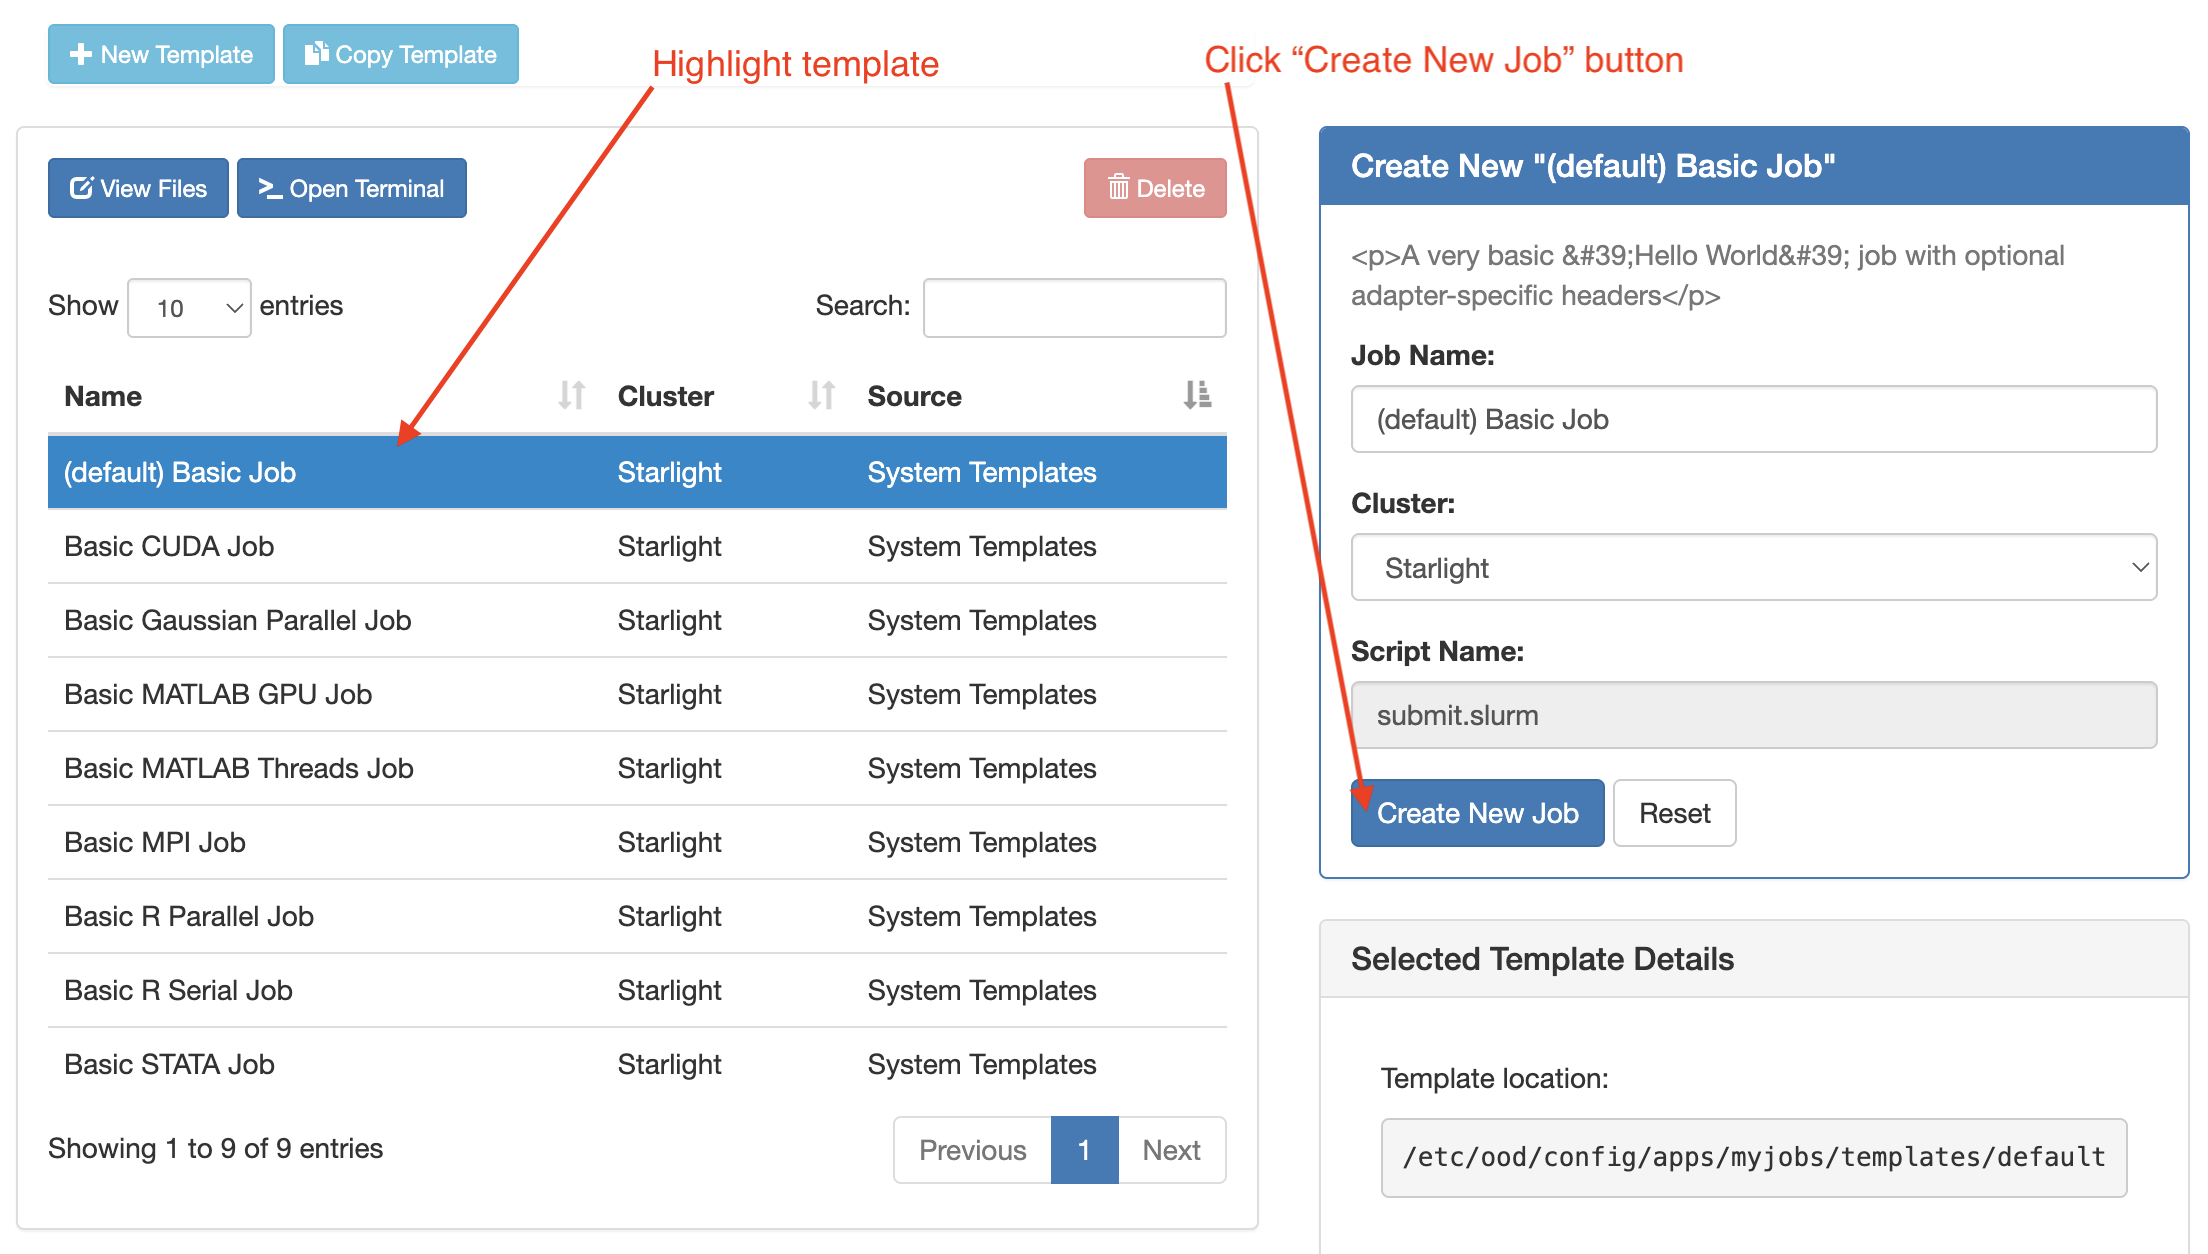Sort table by Cluster column arrows
Screen dimensions: 2208x1254
click(x=821, y=396)
